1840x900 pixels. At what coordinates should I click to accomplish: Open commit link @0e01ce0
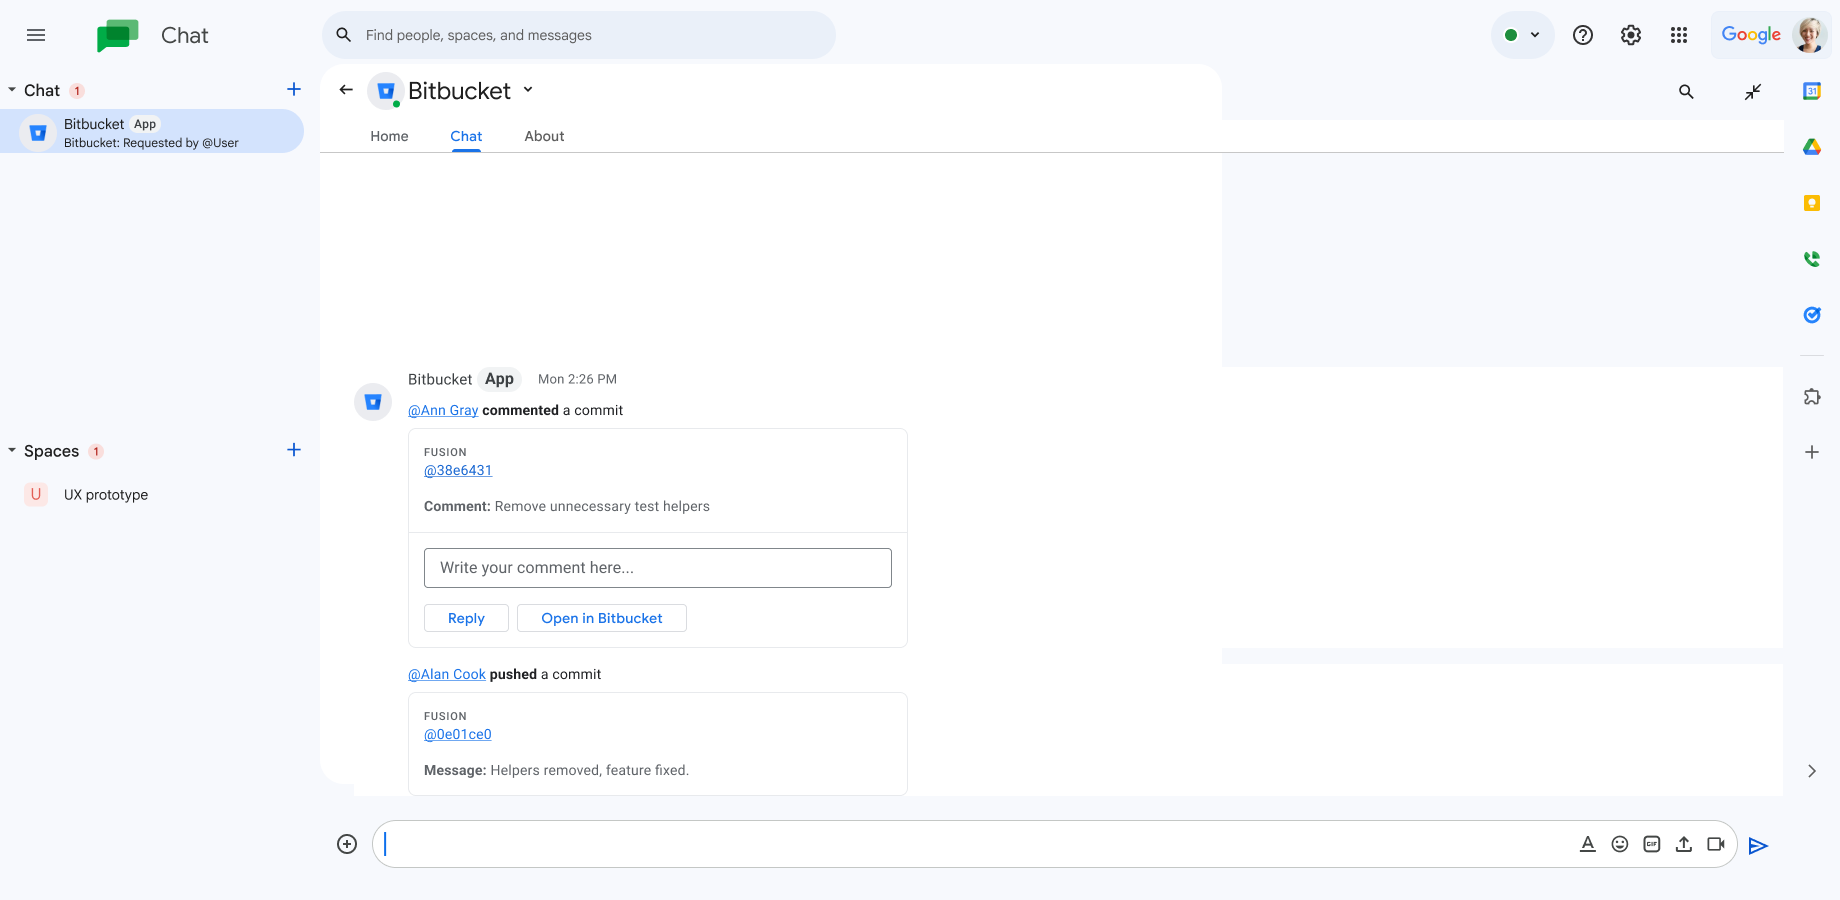tap(458, 734)
